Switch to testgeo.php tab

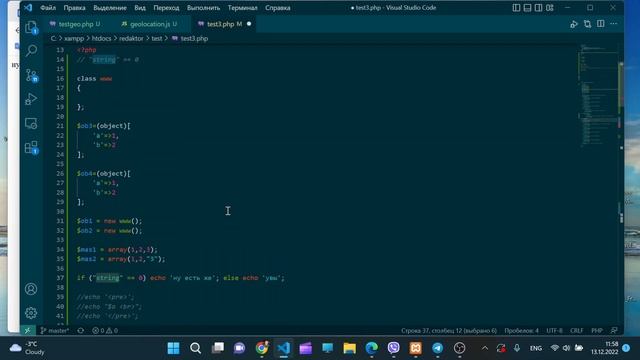coord(76,24)
